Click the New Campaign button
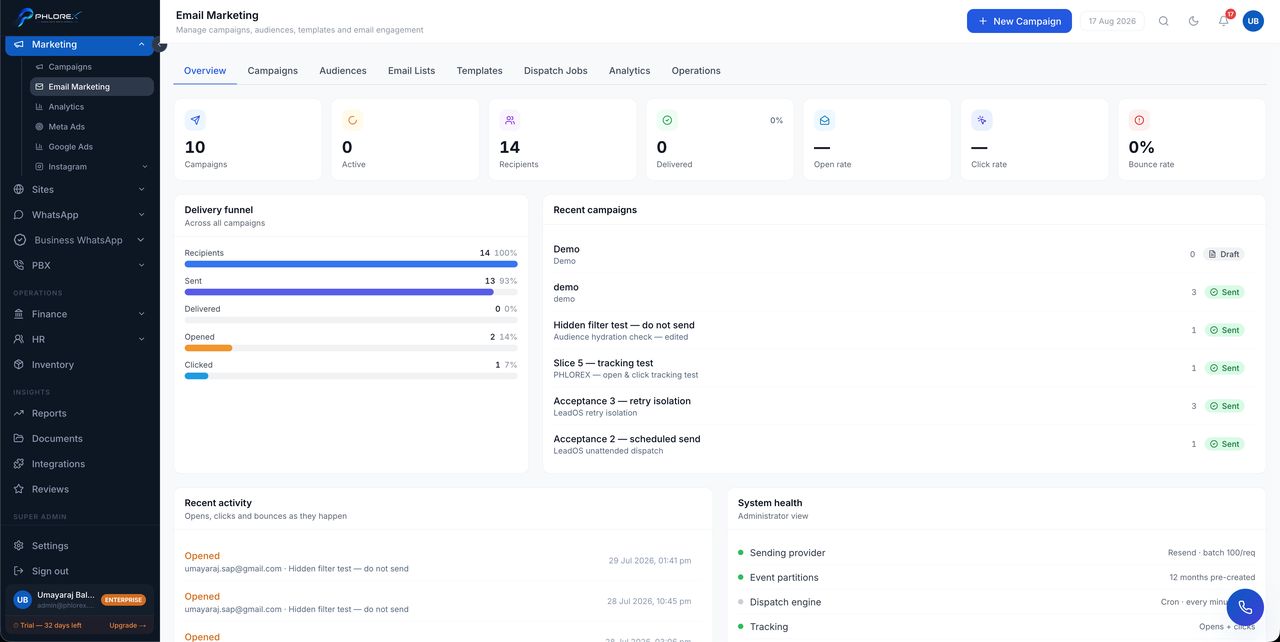1280x642 pixels. click(x=1019, y=21)
